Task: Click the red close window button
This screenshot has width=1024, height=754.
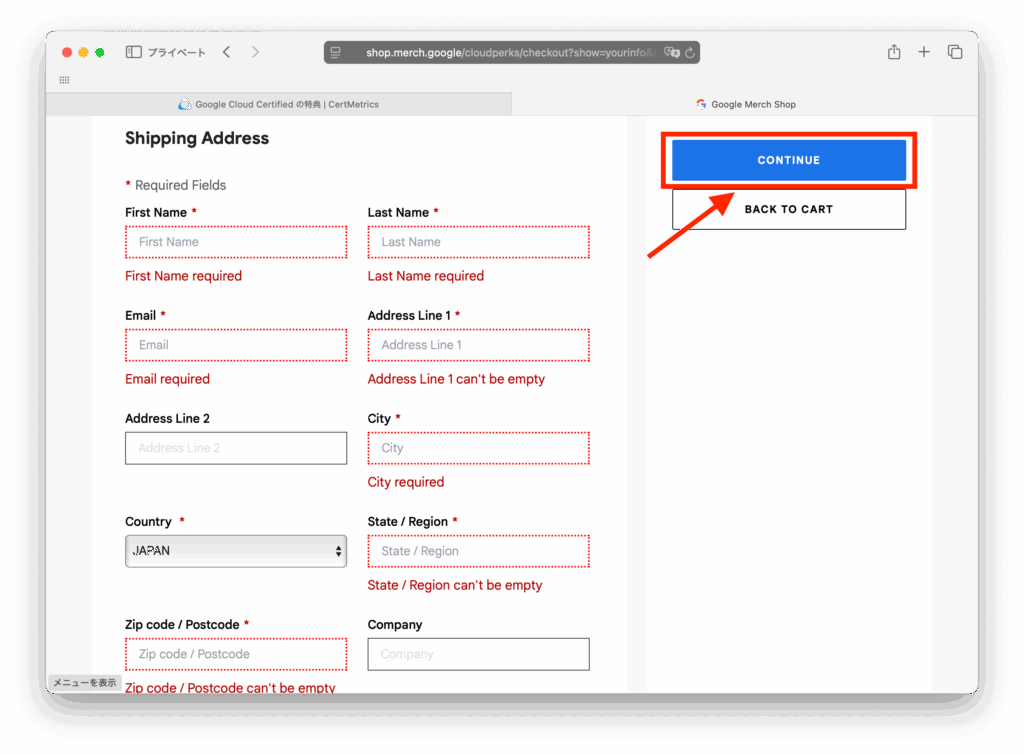Action: (x=67, y=52)
